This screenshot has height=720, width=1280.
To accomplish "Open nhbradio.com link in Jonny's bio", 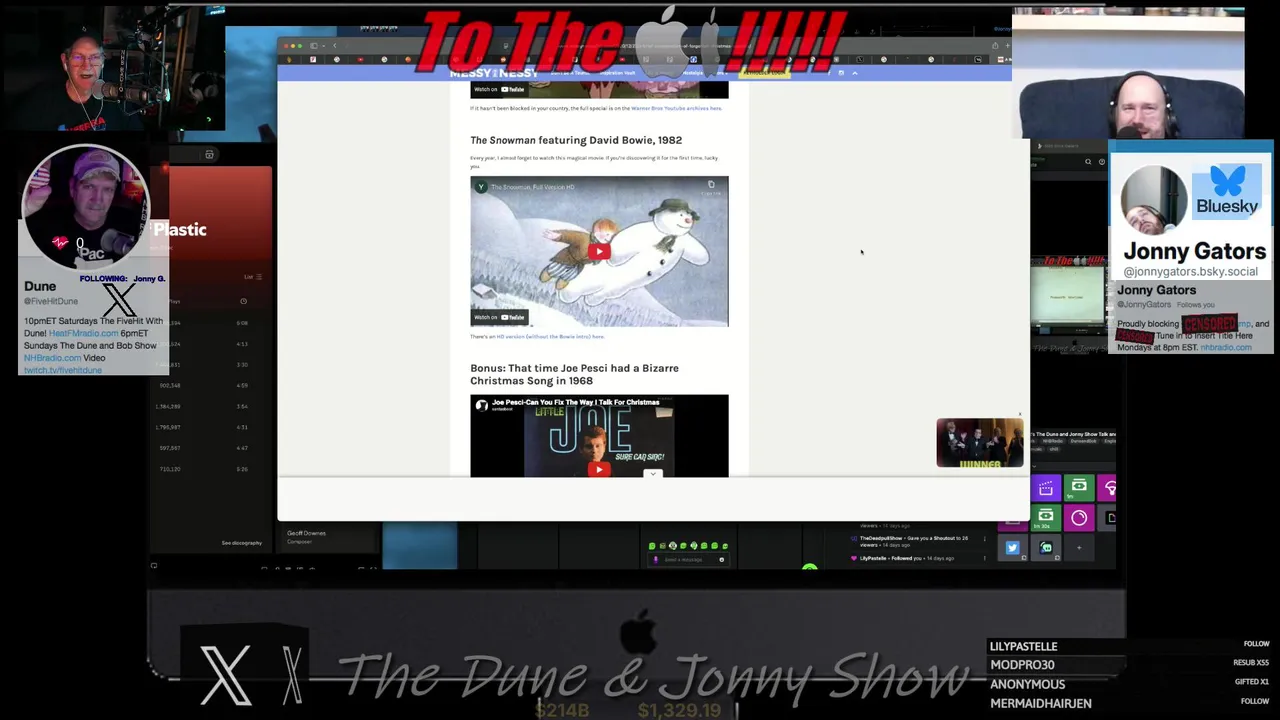I will (1226, 347).
